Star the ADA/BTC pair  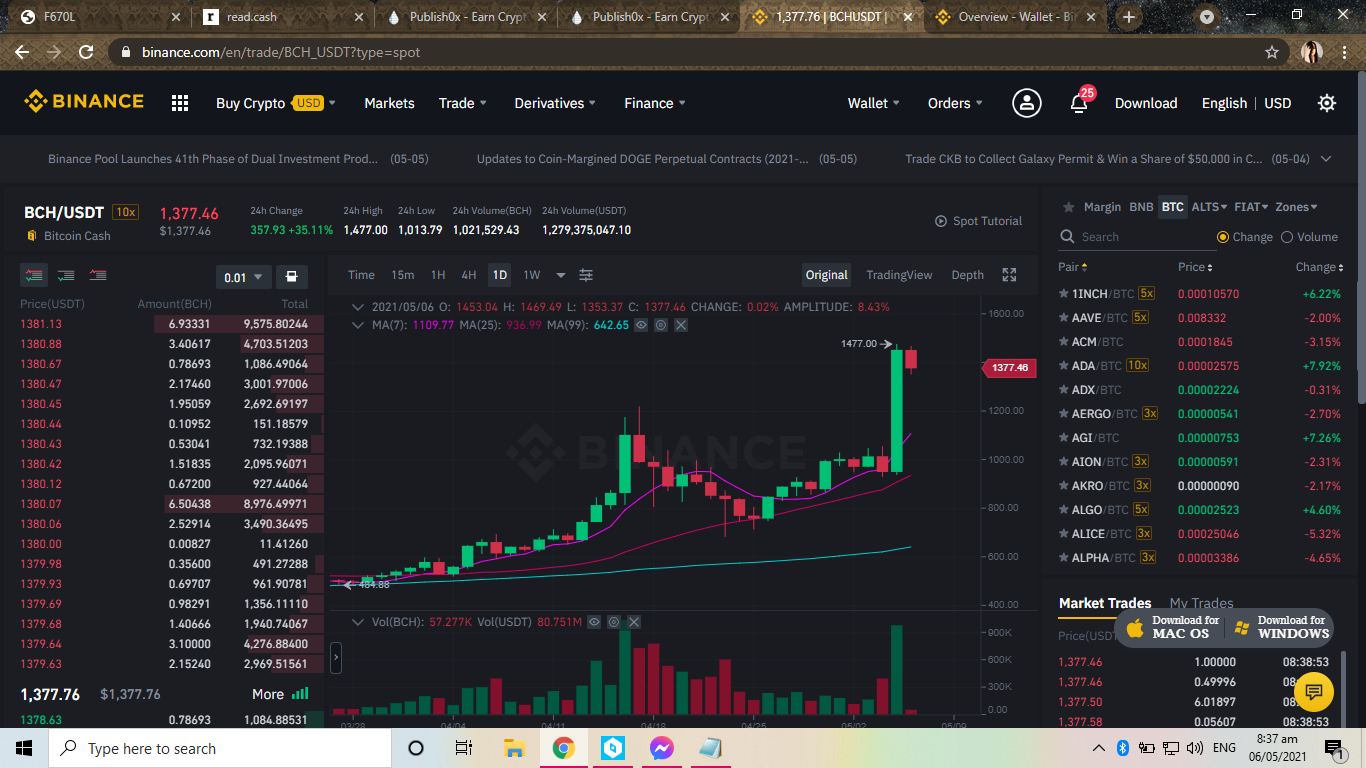pos(1064,366)
